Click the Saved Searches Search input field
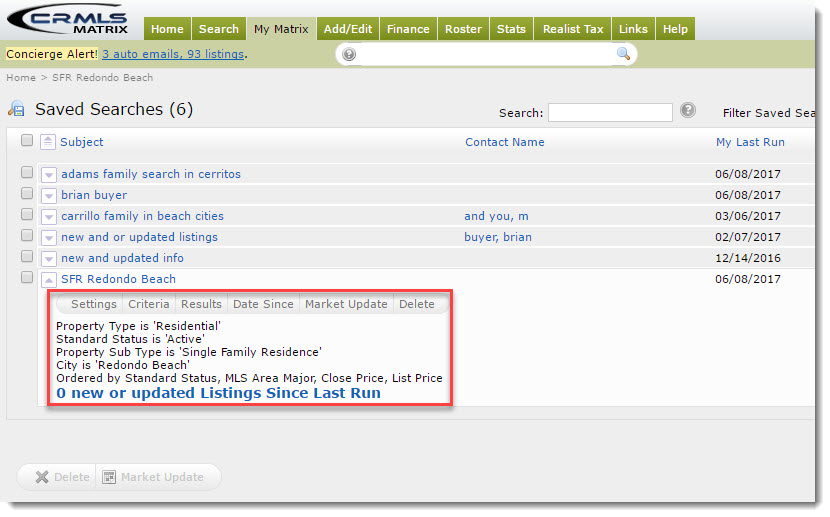The image size is (830, 517). [x=610, y=112]
